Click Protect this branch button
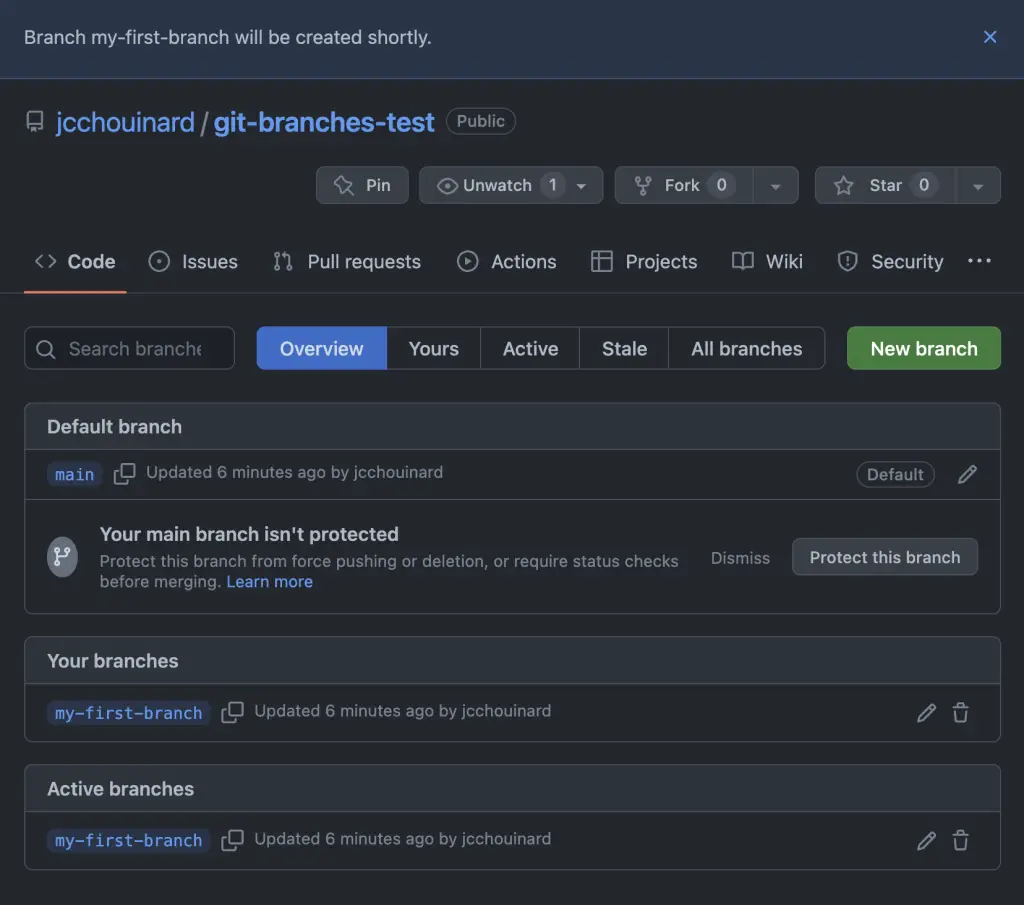The image size is (1024, 905). click(x=885, y=557)
